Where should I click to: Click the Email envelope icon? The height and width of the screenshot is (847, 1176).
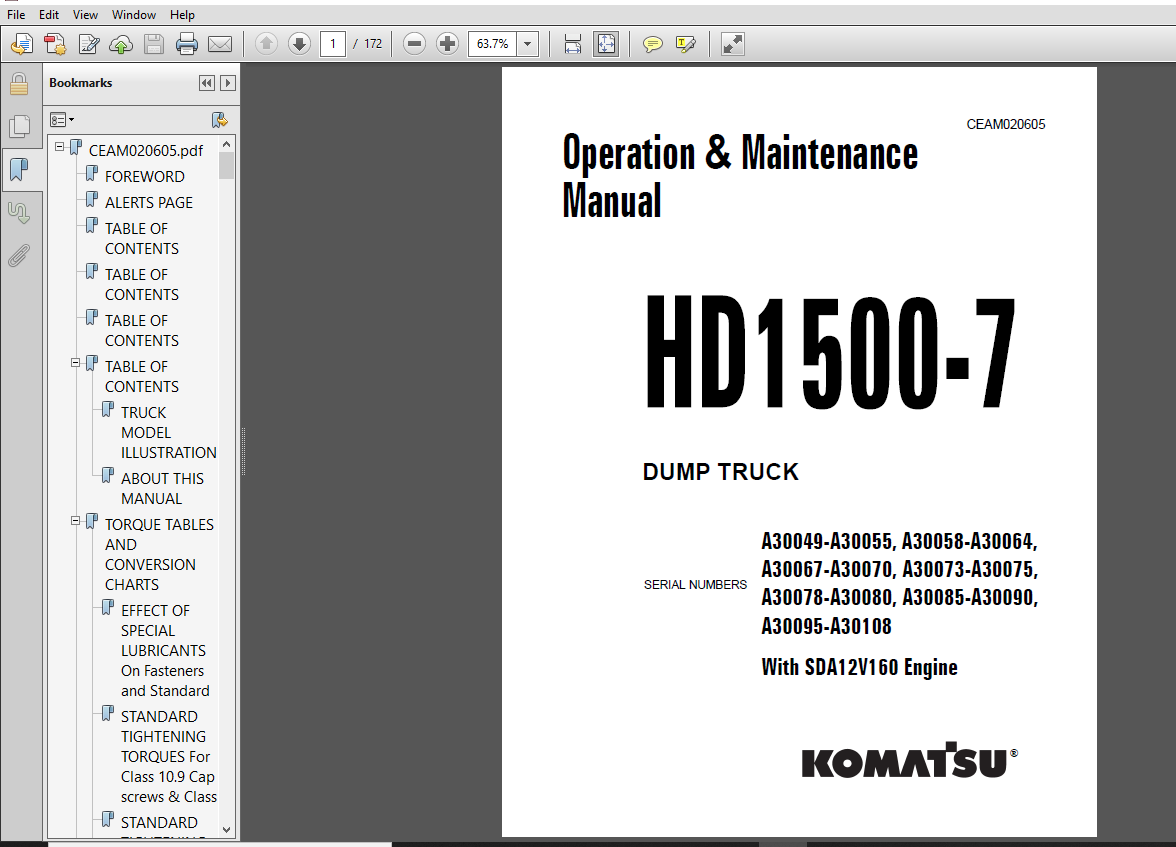220,44
